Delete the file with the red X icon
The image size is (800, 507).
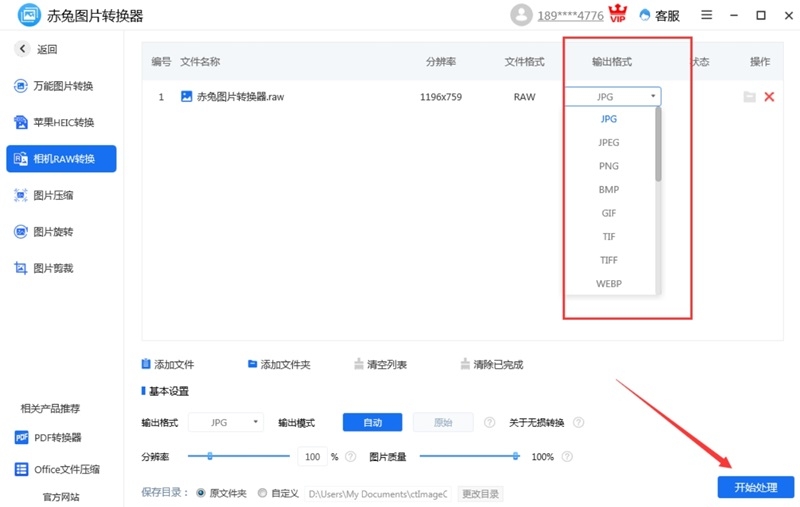point(769,96)
